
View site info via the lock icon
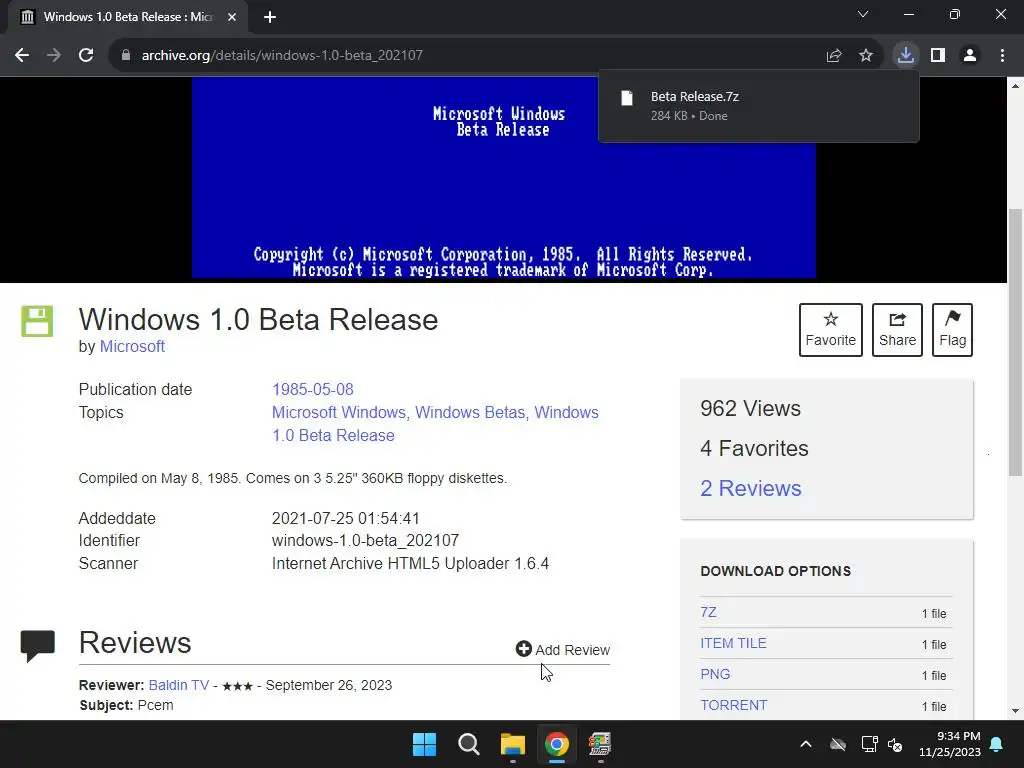click(x=126, y=56)
